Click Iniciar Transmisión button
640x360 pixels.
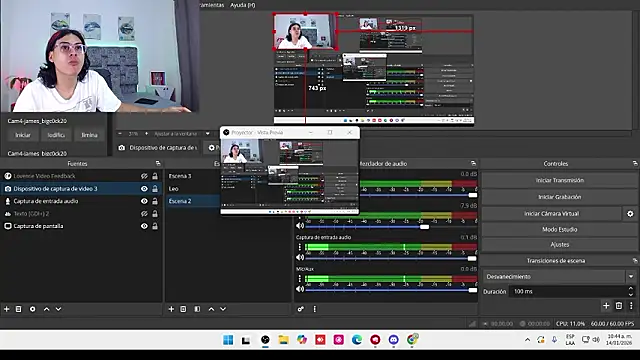(560, 180)
